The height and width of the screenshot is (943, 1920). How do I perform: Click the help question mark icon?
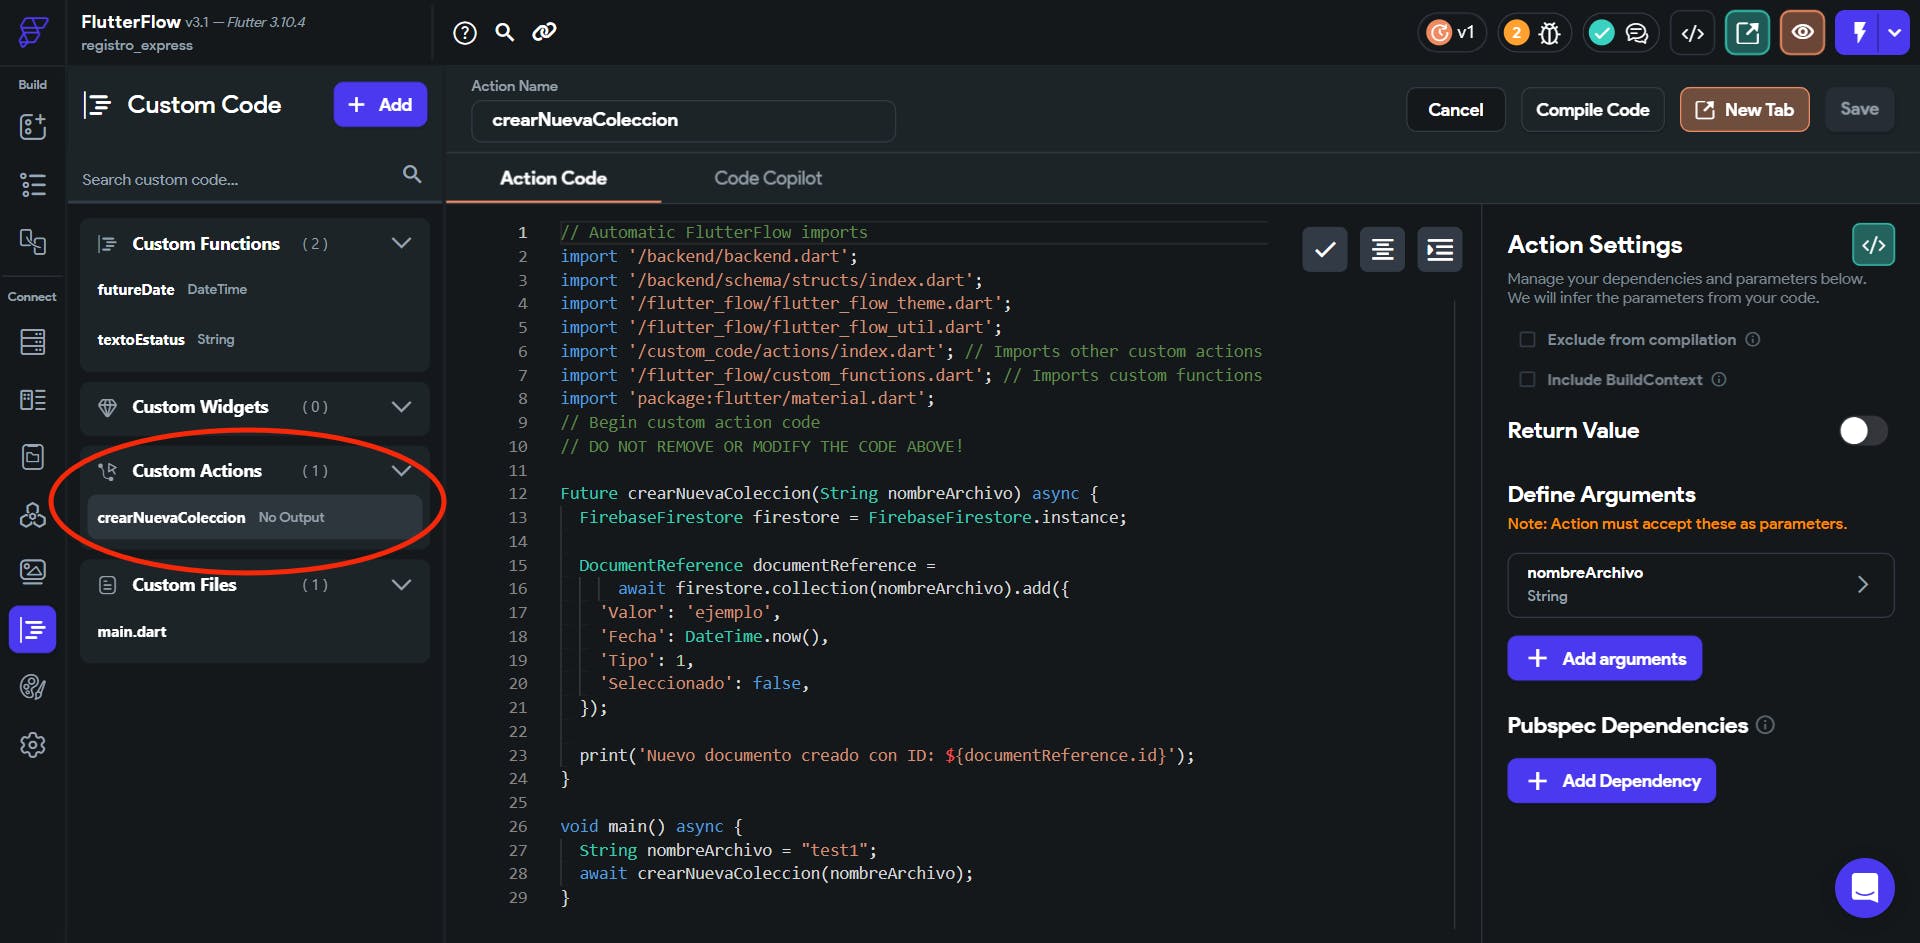click(x=465, y=33)
